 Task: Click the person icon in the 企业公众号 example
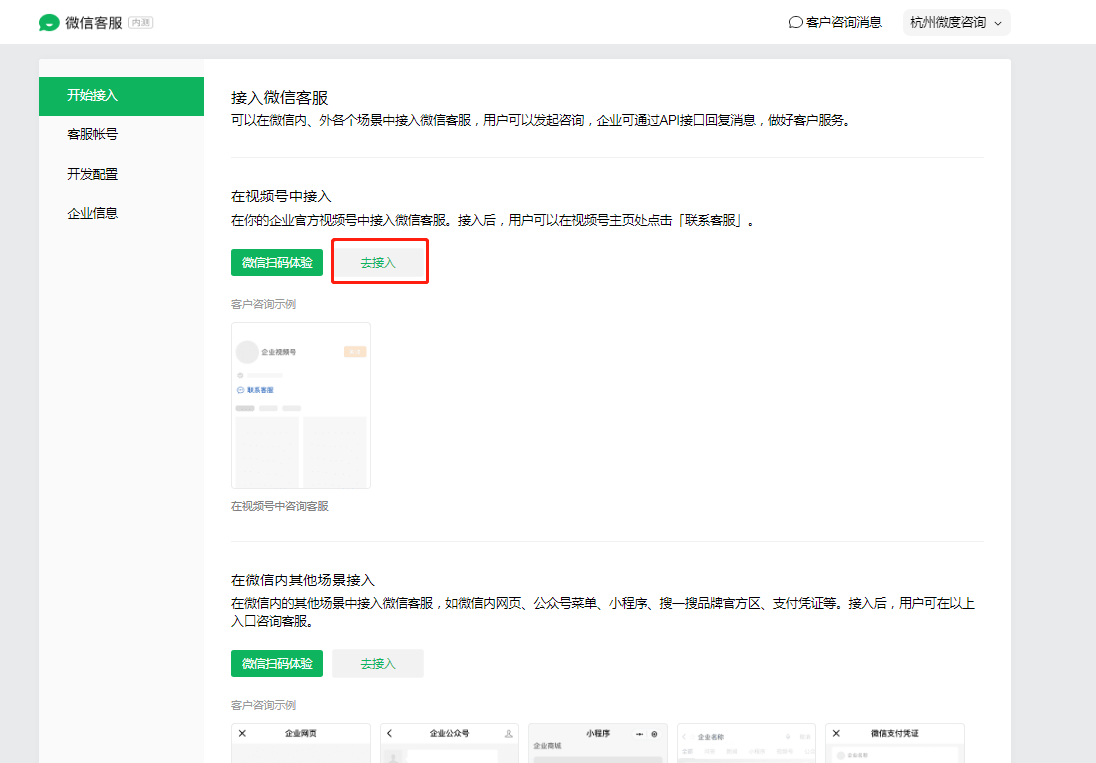click(508, 734)
